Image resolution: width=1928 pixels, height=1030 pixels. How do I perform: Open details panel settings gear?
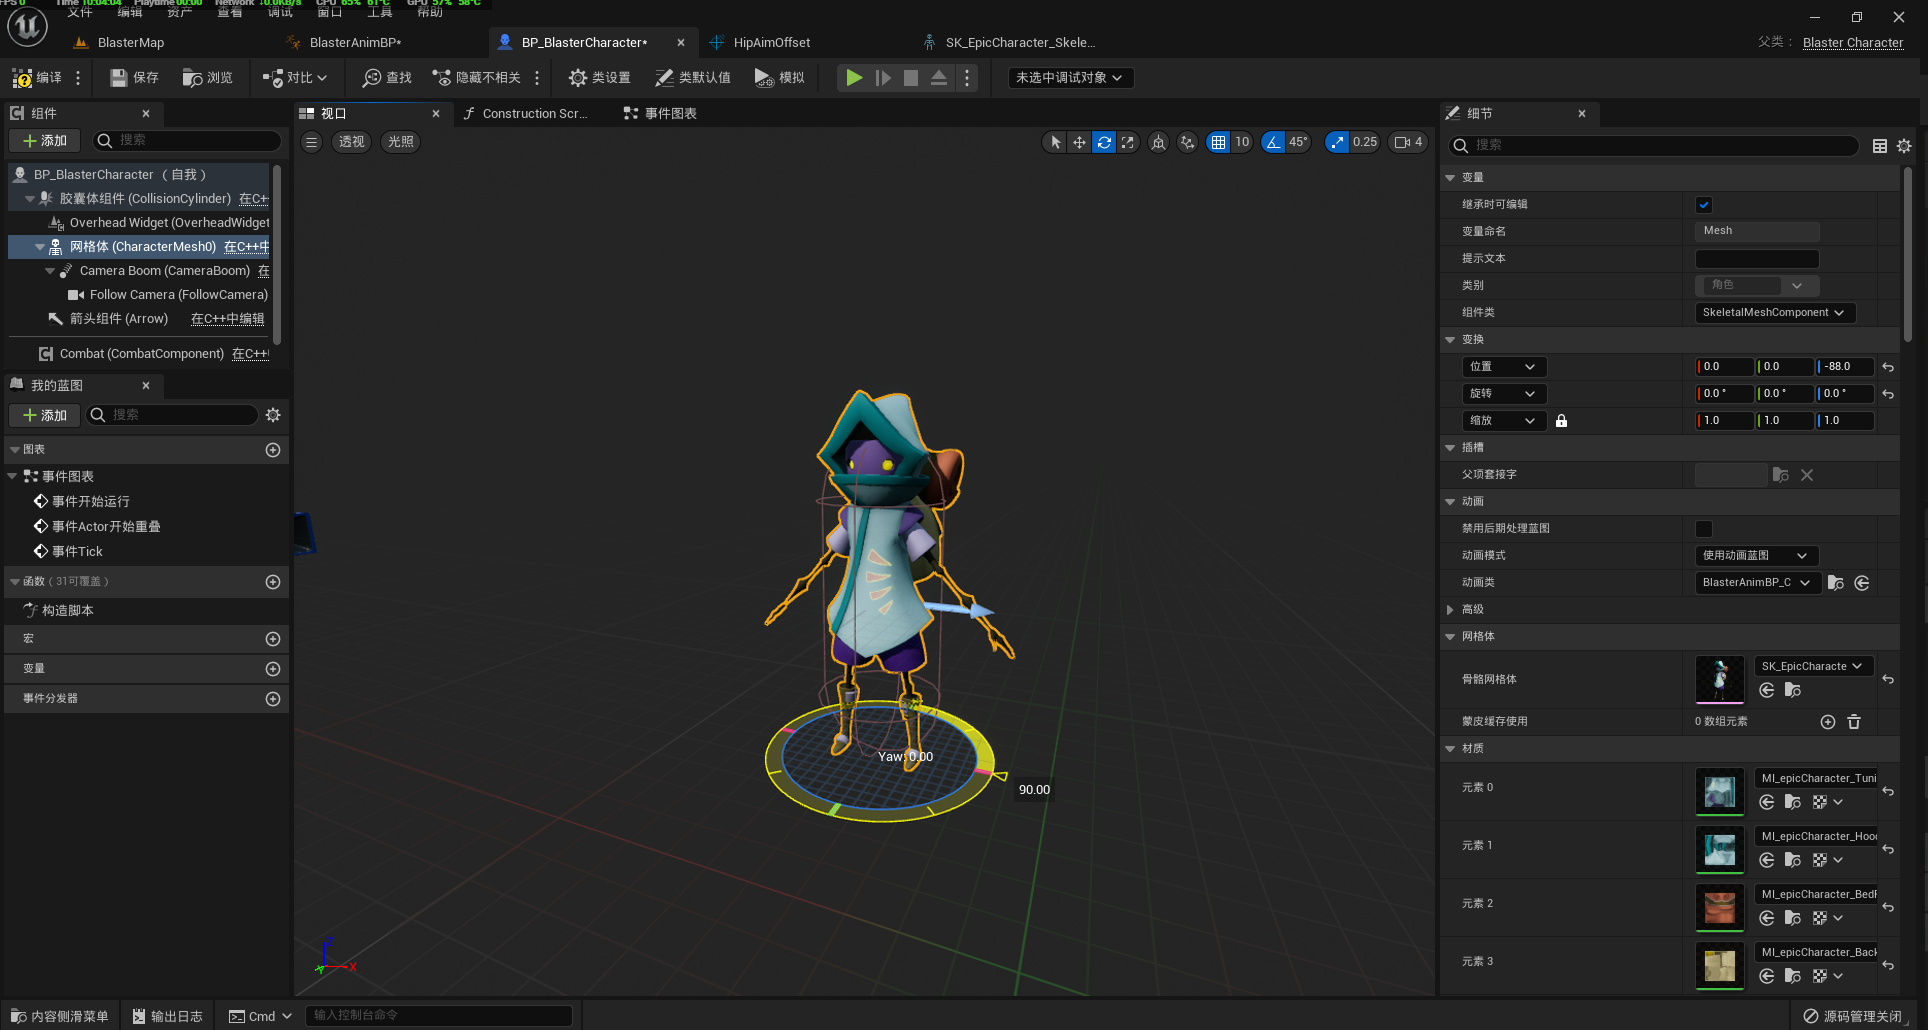click(x=1904, y=146)
